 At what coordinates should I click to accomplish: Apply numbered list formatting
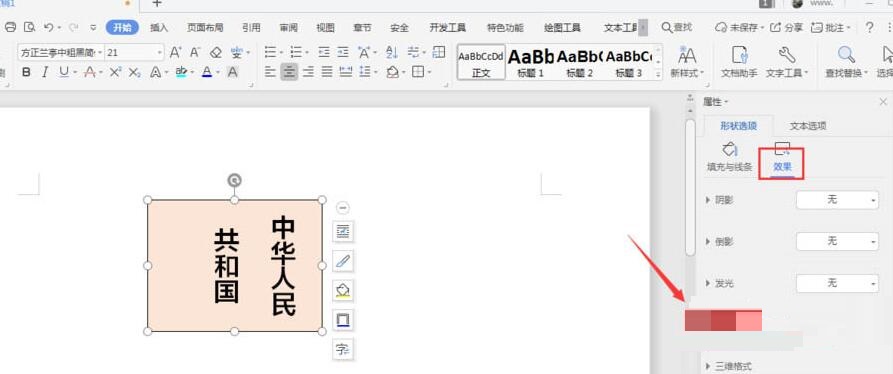click(x=296, y=53)
